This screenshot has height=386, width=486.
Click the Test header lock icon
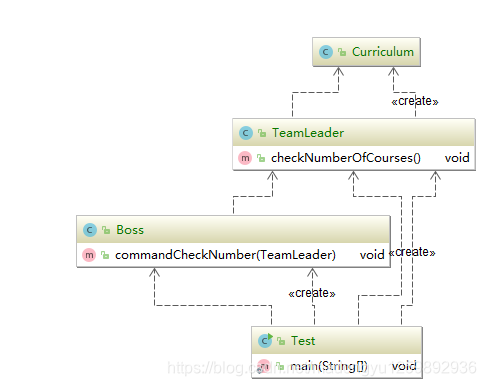(x=281, y=341)
